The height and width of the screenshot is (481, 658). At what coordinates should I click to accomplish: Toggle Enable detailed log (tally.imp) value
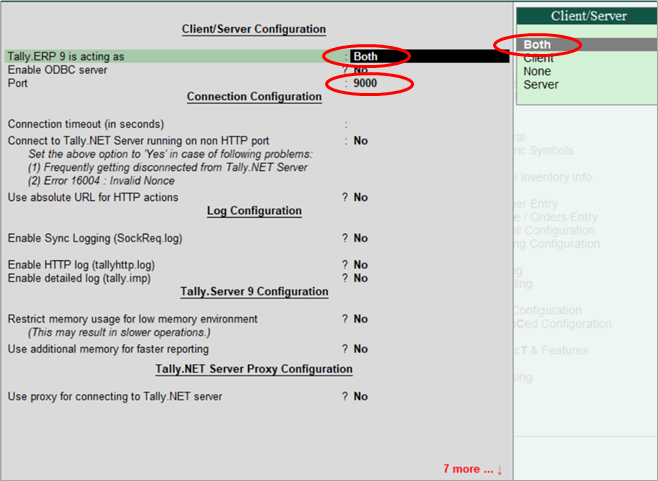pyautogui.click(x=360, y=278)
